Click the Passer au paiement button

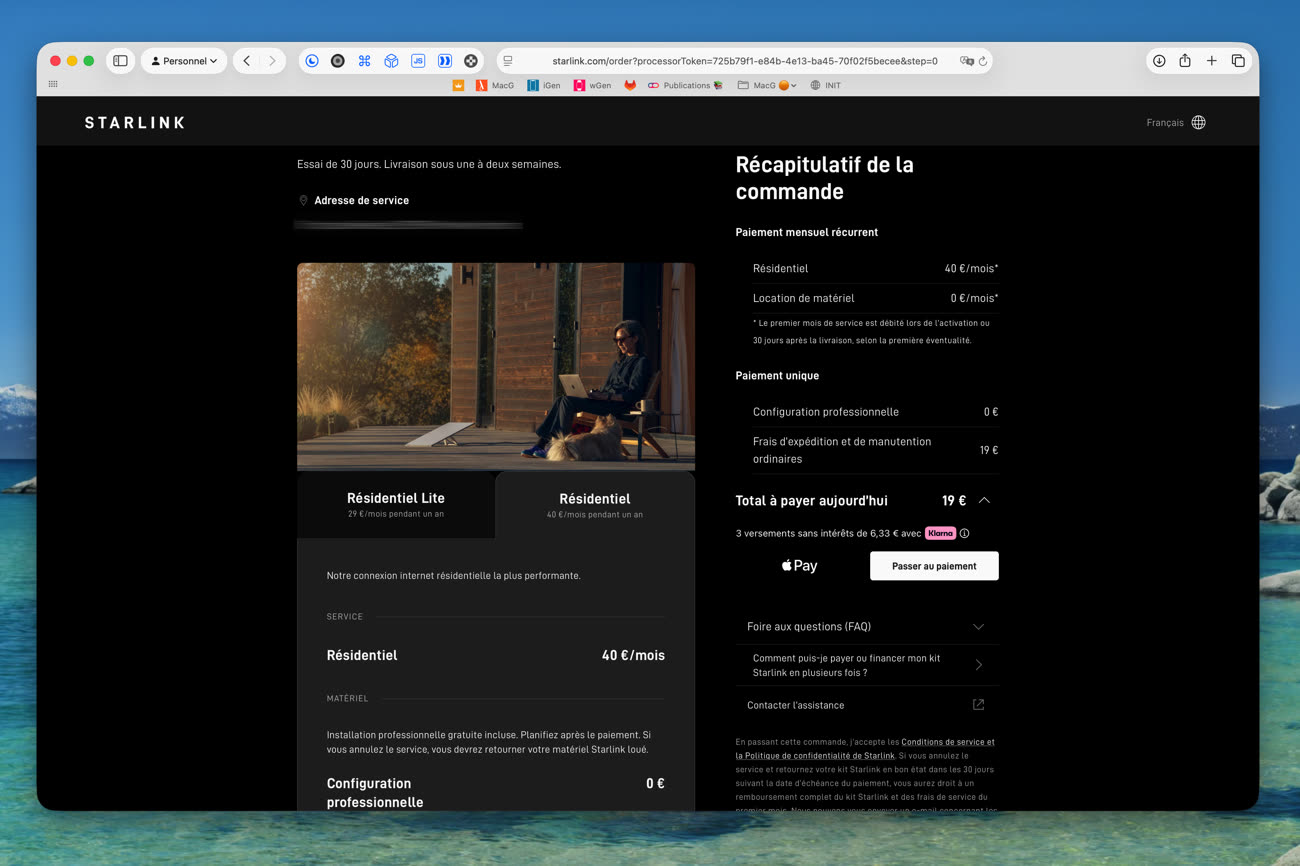pyautogui.click(x=934, y=566)
